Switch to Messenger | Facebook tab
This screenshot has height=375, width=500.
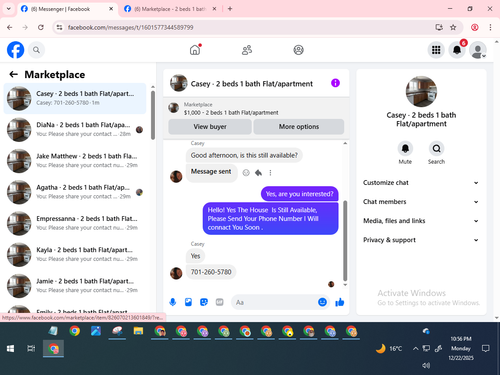(x=67, y=9)
